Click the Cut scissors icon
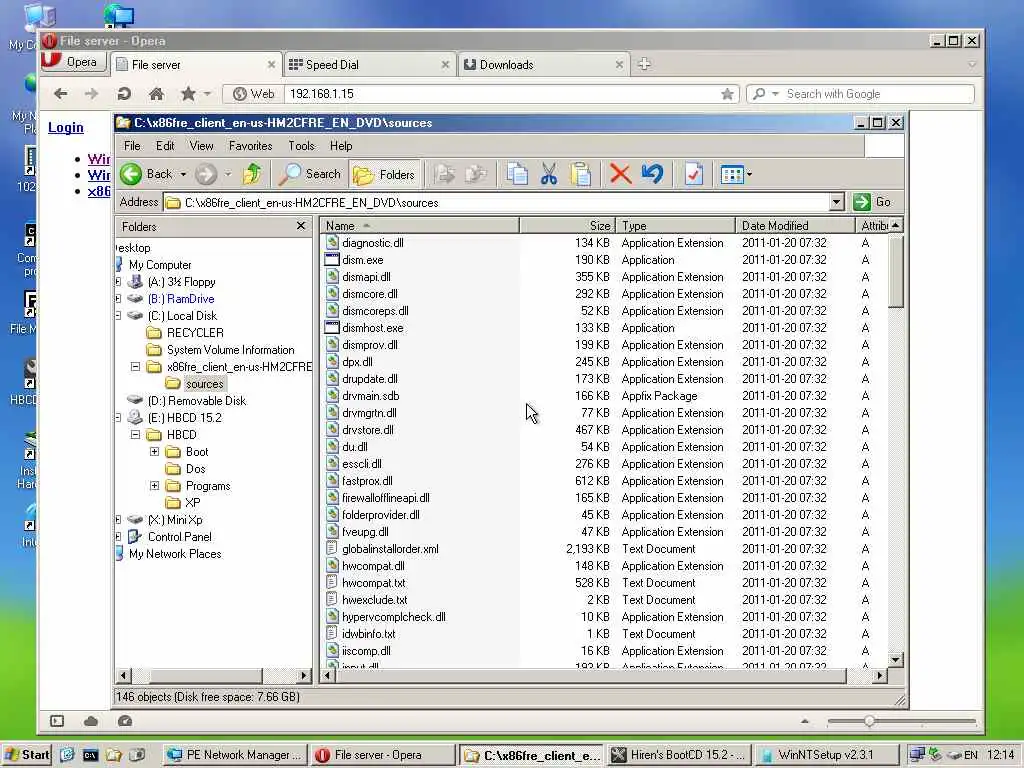 (x=549, y=174)
